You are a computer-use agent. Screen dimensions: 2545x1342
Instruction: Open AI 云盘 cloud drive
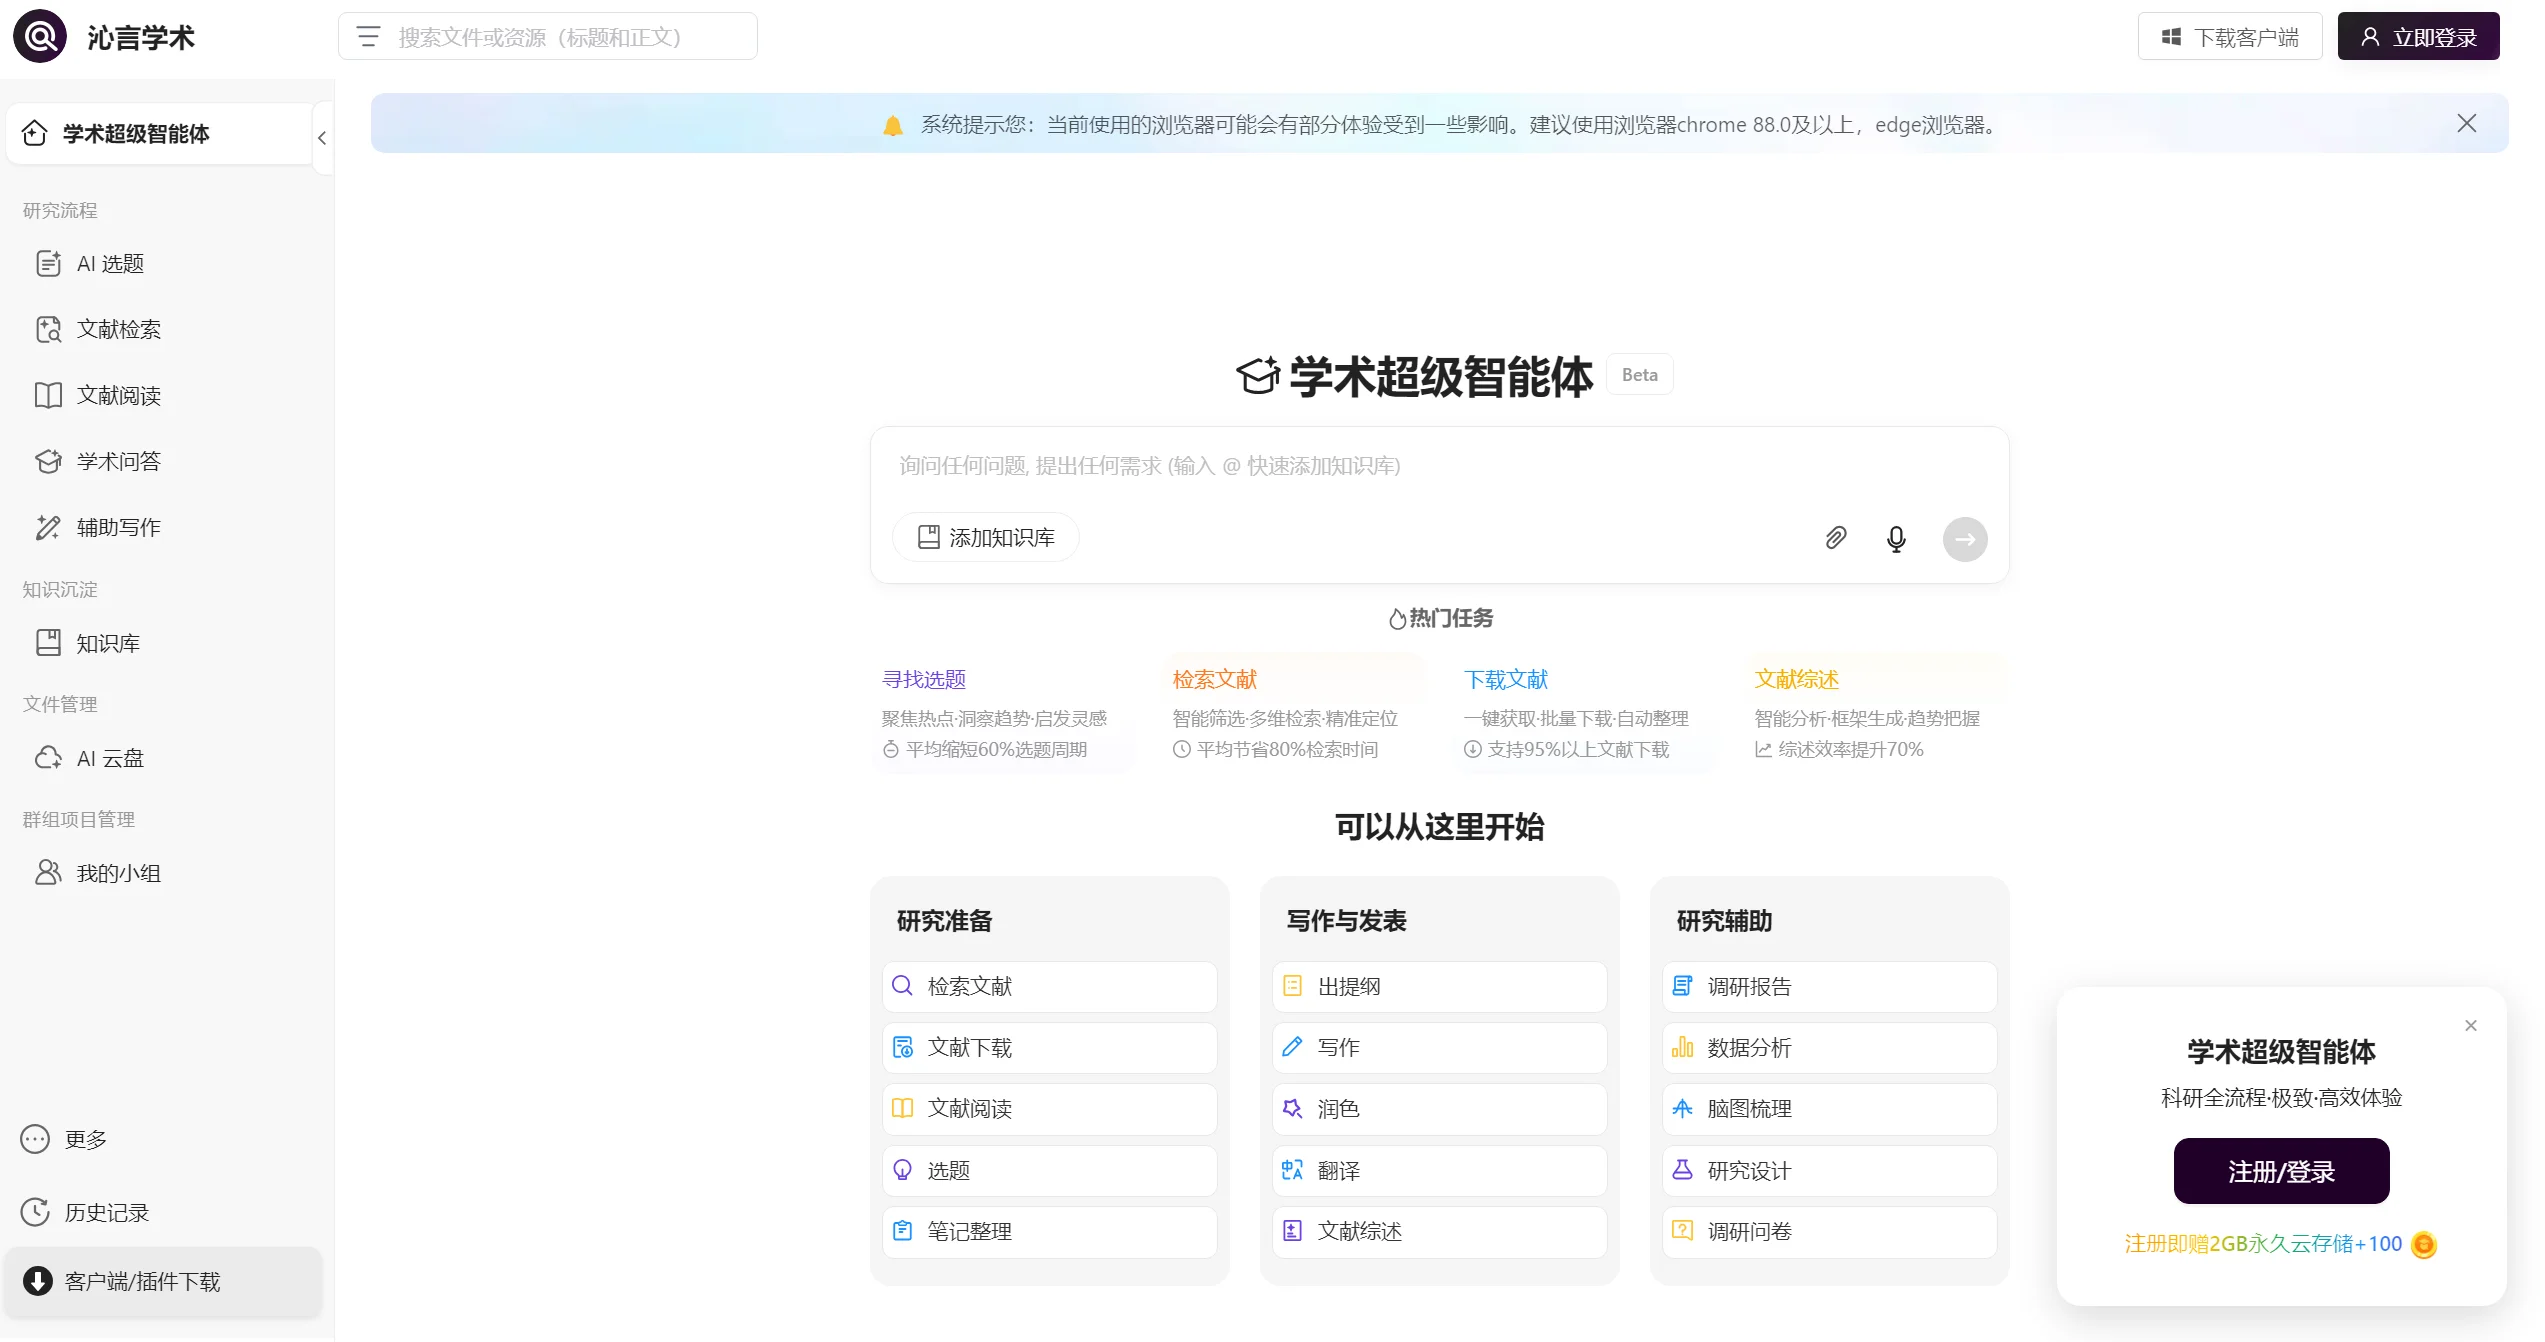(110, 758)
